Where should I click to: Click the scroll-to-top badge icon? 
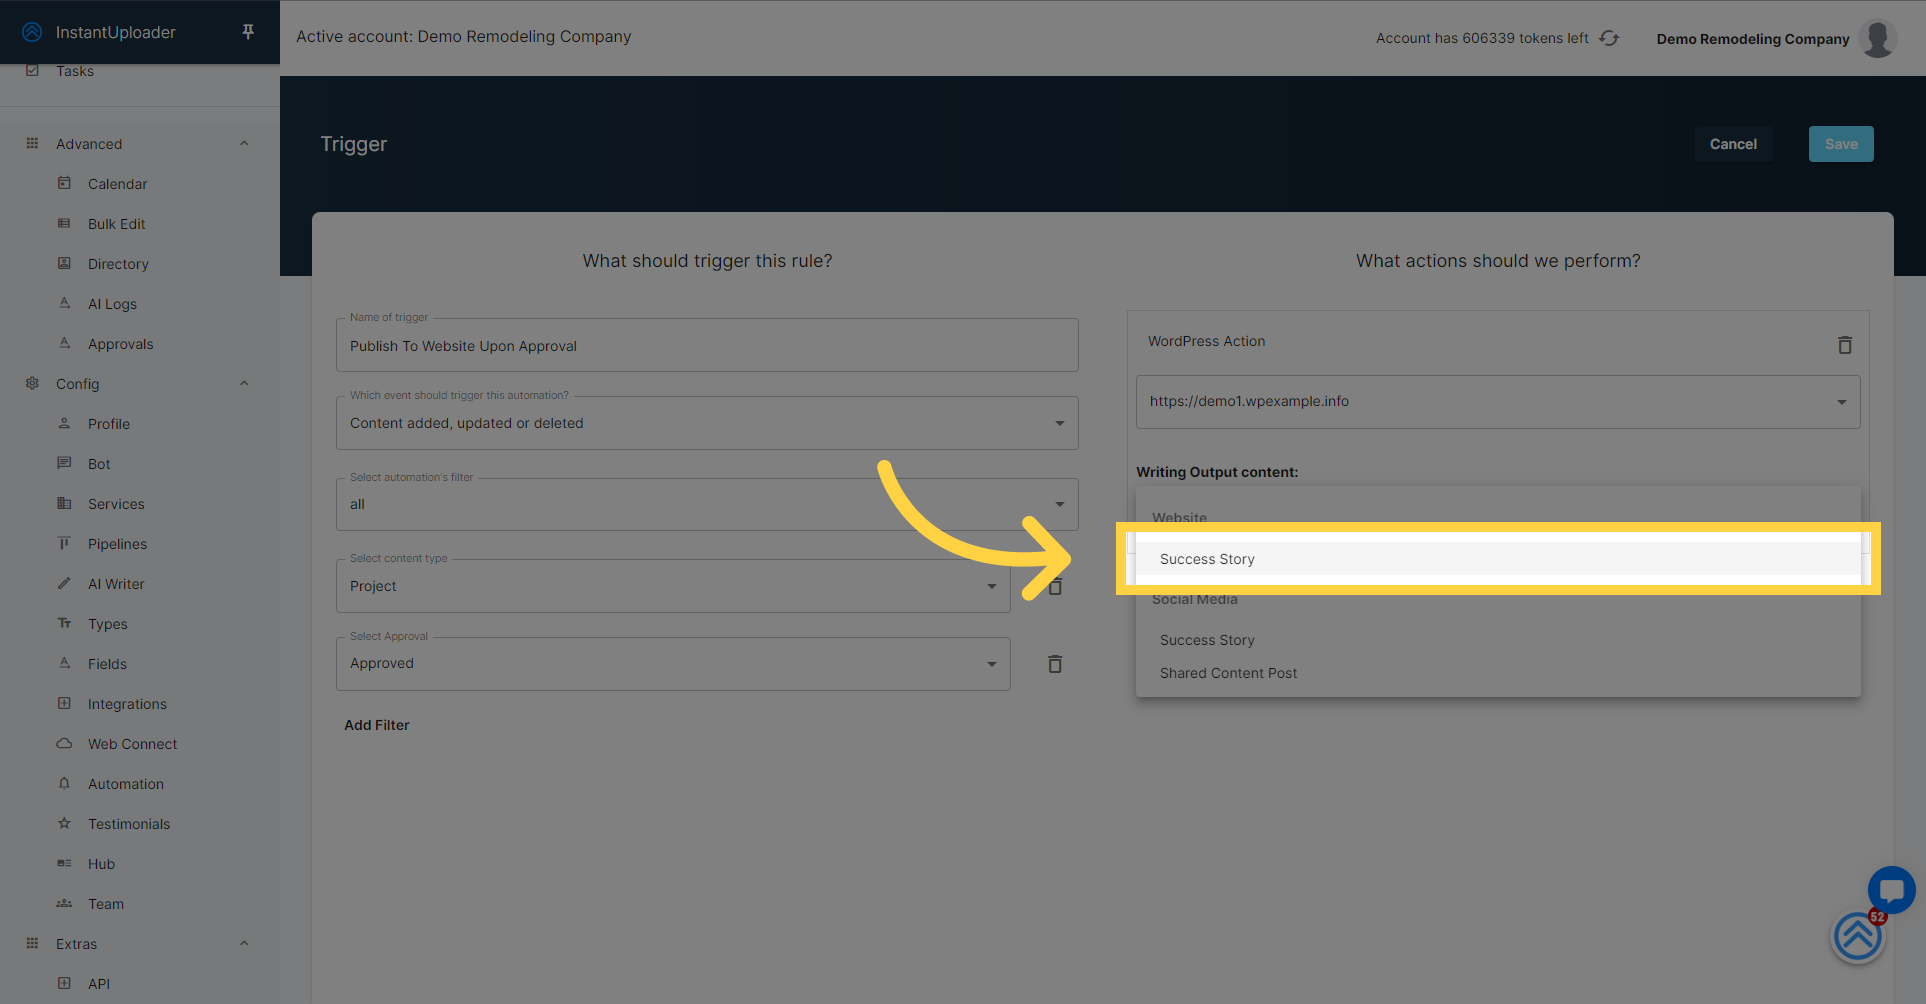(1857, 937)
